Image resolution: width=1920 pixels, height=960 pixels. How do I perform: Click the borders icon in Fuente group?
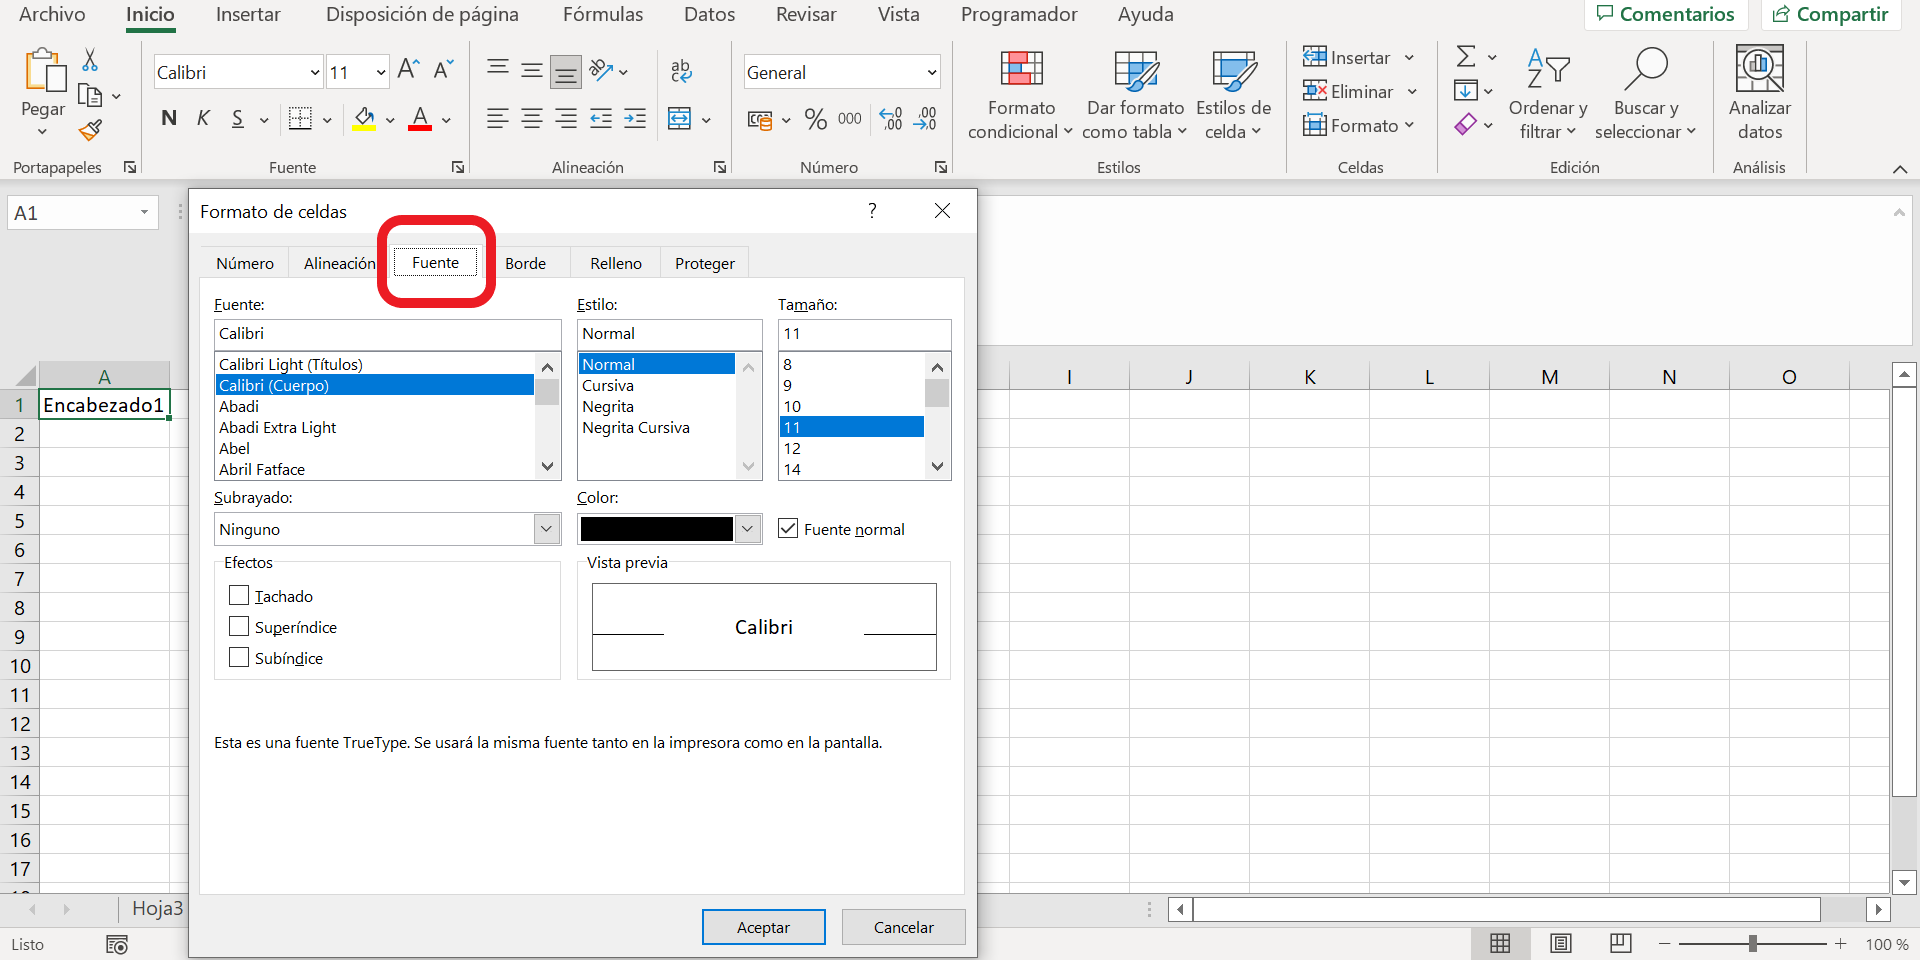(300, 119)
